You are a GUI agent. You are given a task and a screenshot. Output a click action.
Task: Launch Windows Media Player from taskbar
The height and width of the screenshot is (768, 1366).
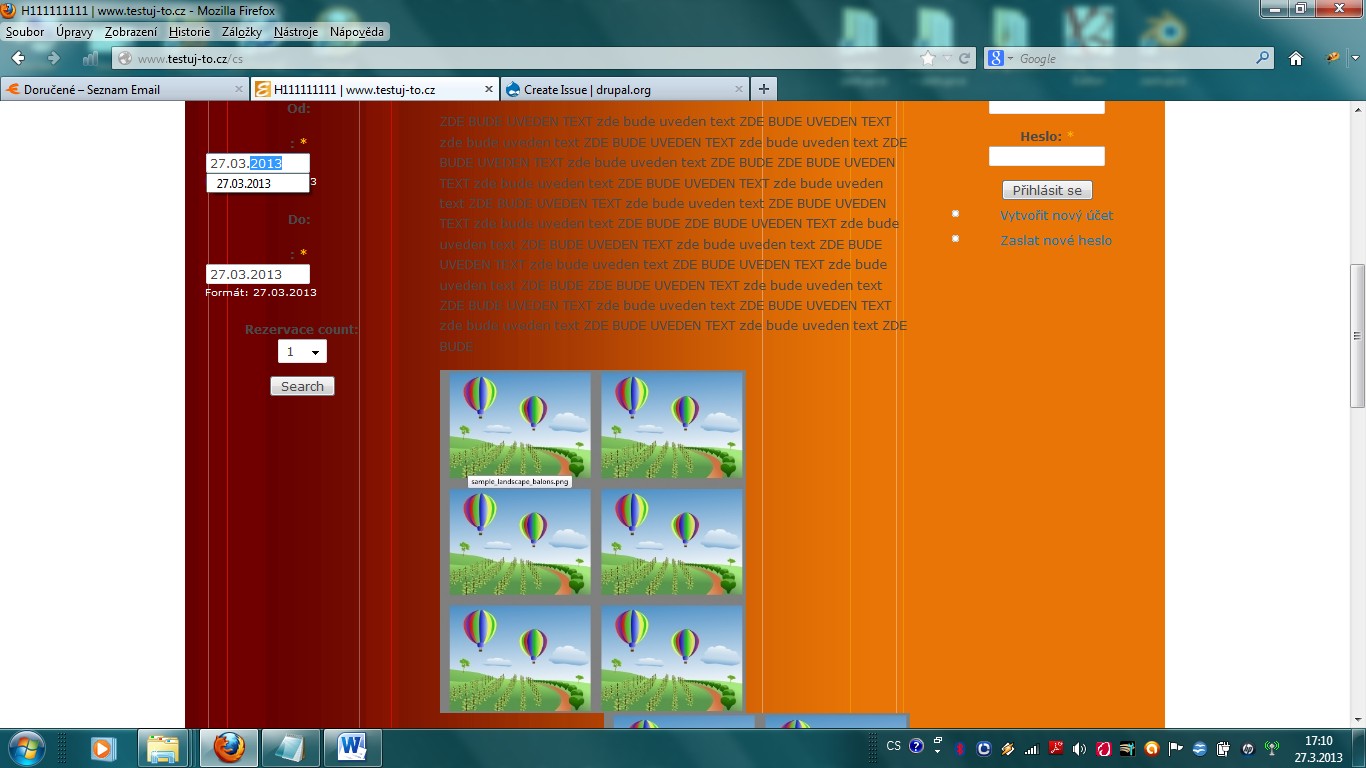coord(102,748)
